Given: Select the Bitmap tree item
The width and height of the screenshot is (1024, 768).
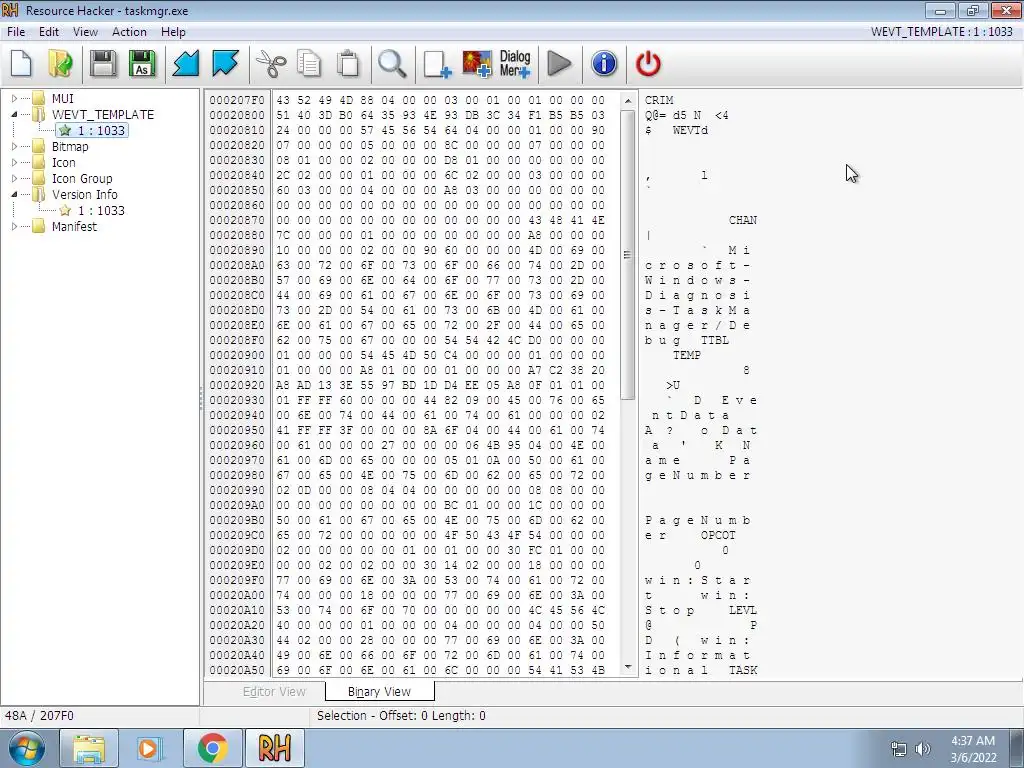Looking at the screenshot, I should [70, 146].
